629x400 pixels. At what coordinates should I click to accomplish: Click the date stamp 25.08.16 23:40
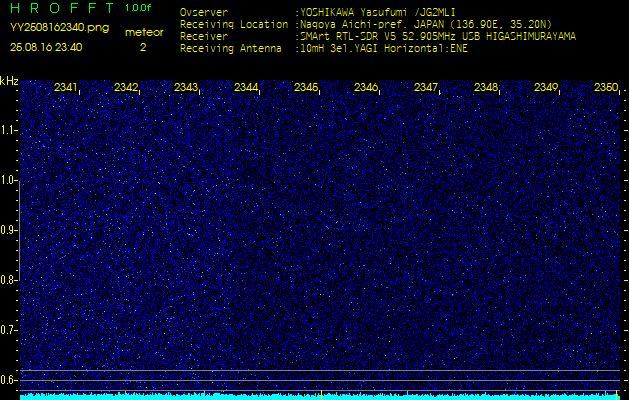(x=46, y=47)
